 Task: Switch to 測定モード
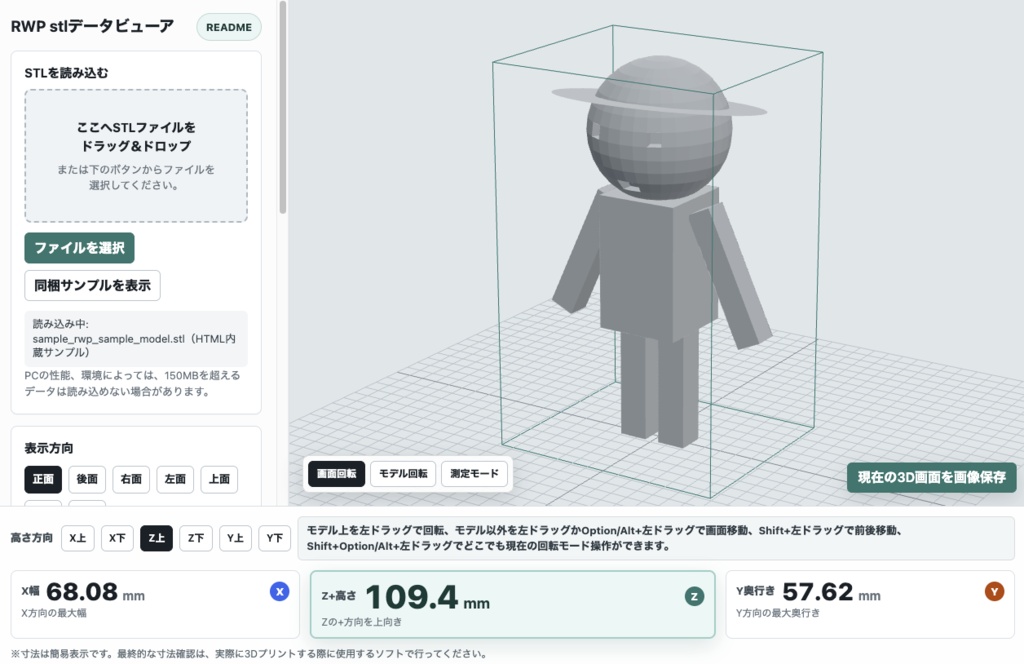coord(474,473)
